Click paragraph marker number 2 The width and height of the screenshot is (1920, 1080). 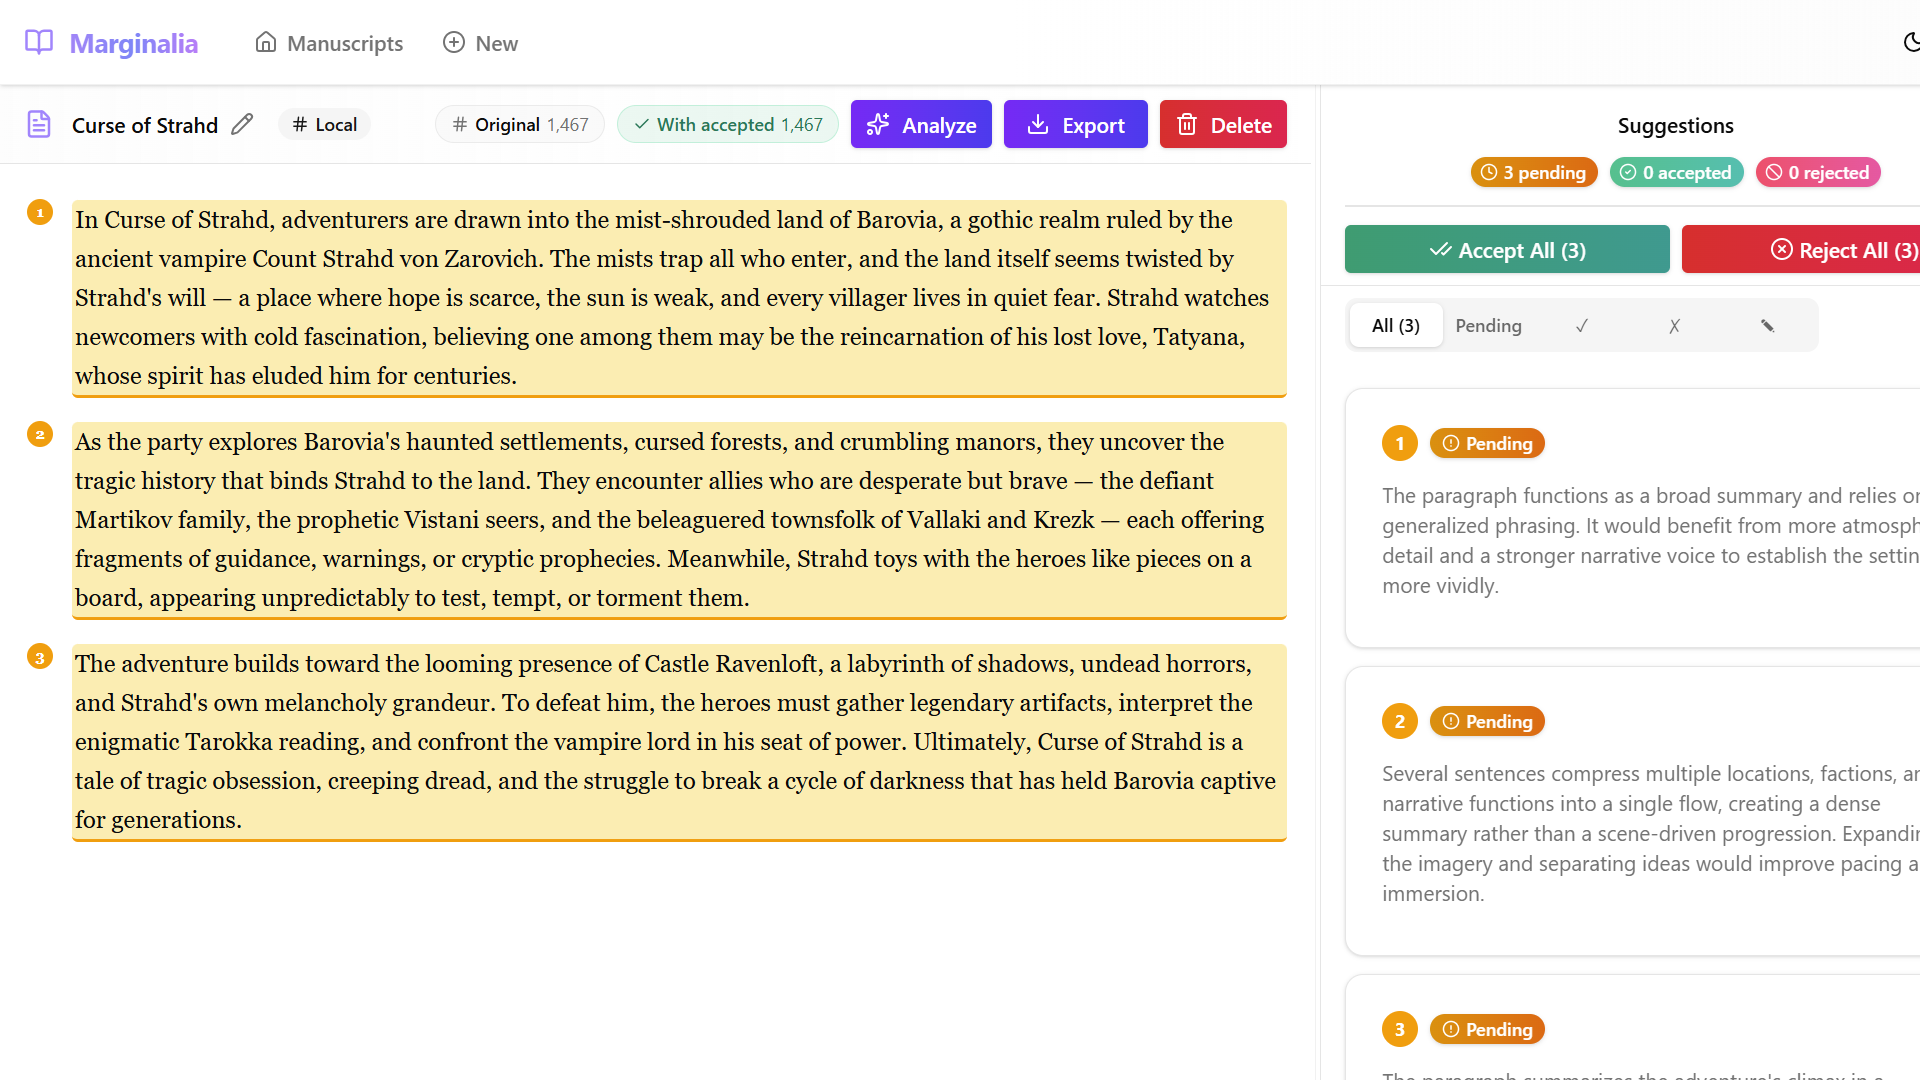point(40,434)
